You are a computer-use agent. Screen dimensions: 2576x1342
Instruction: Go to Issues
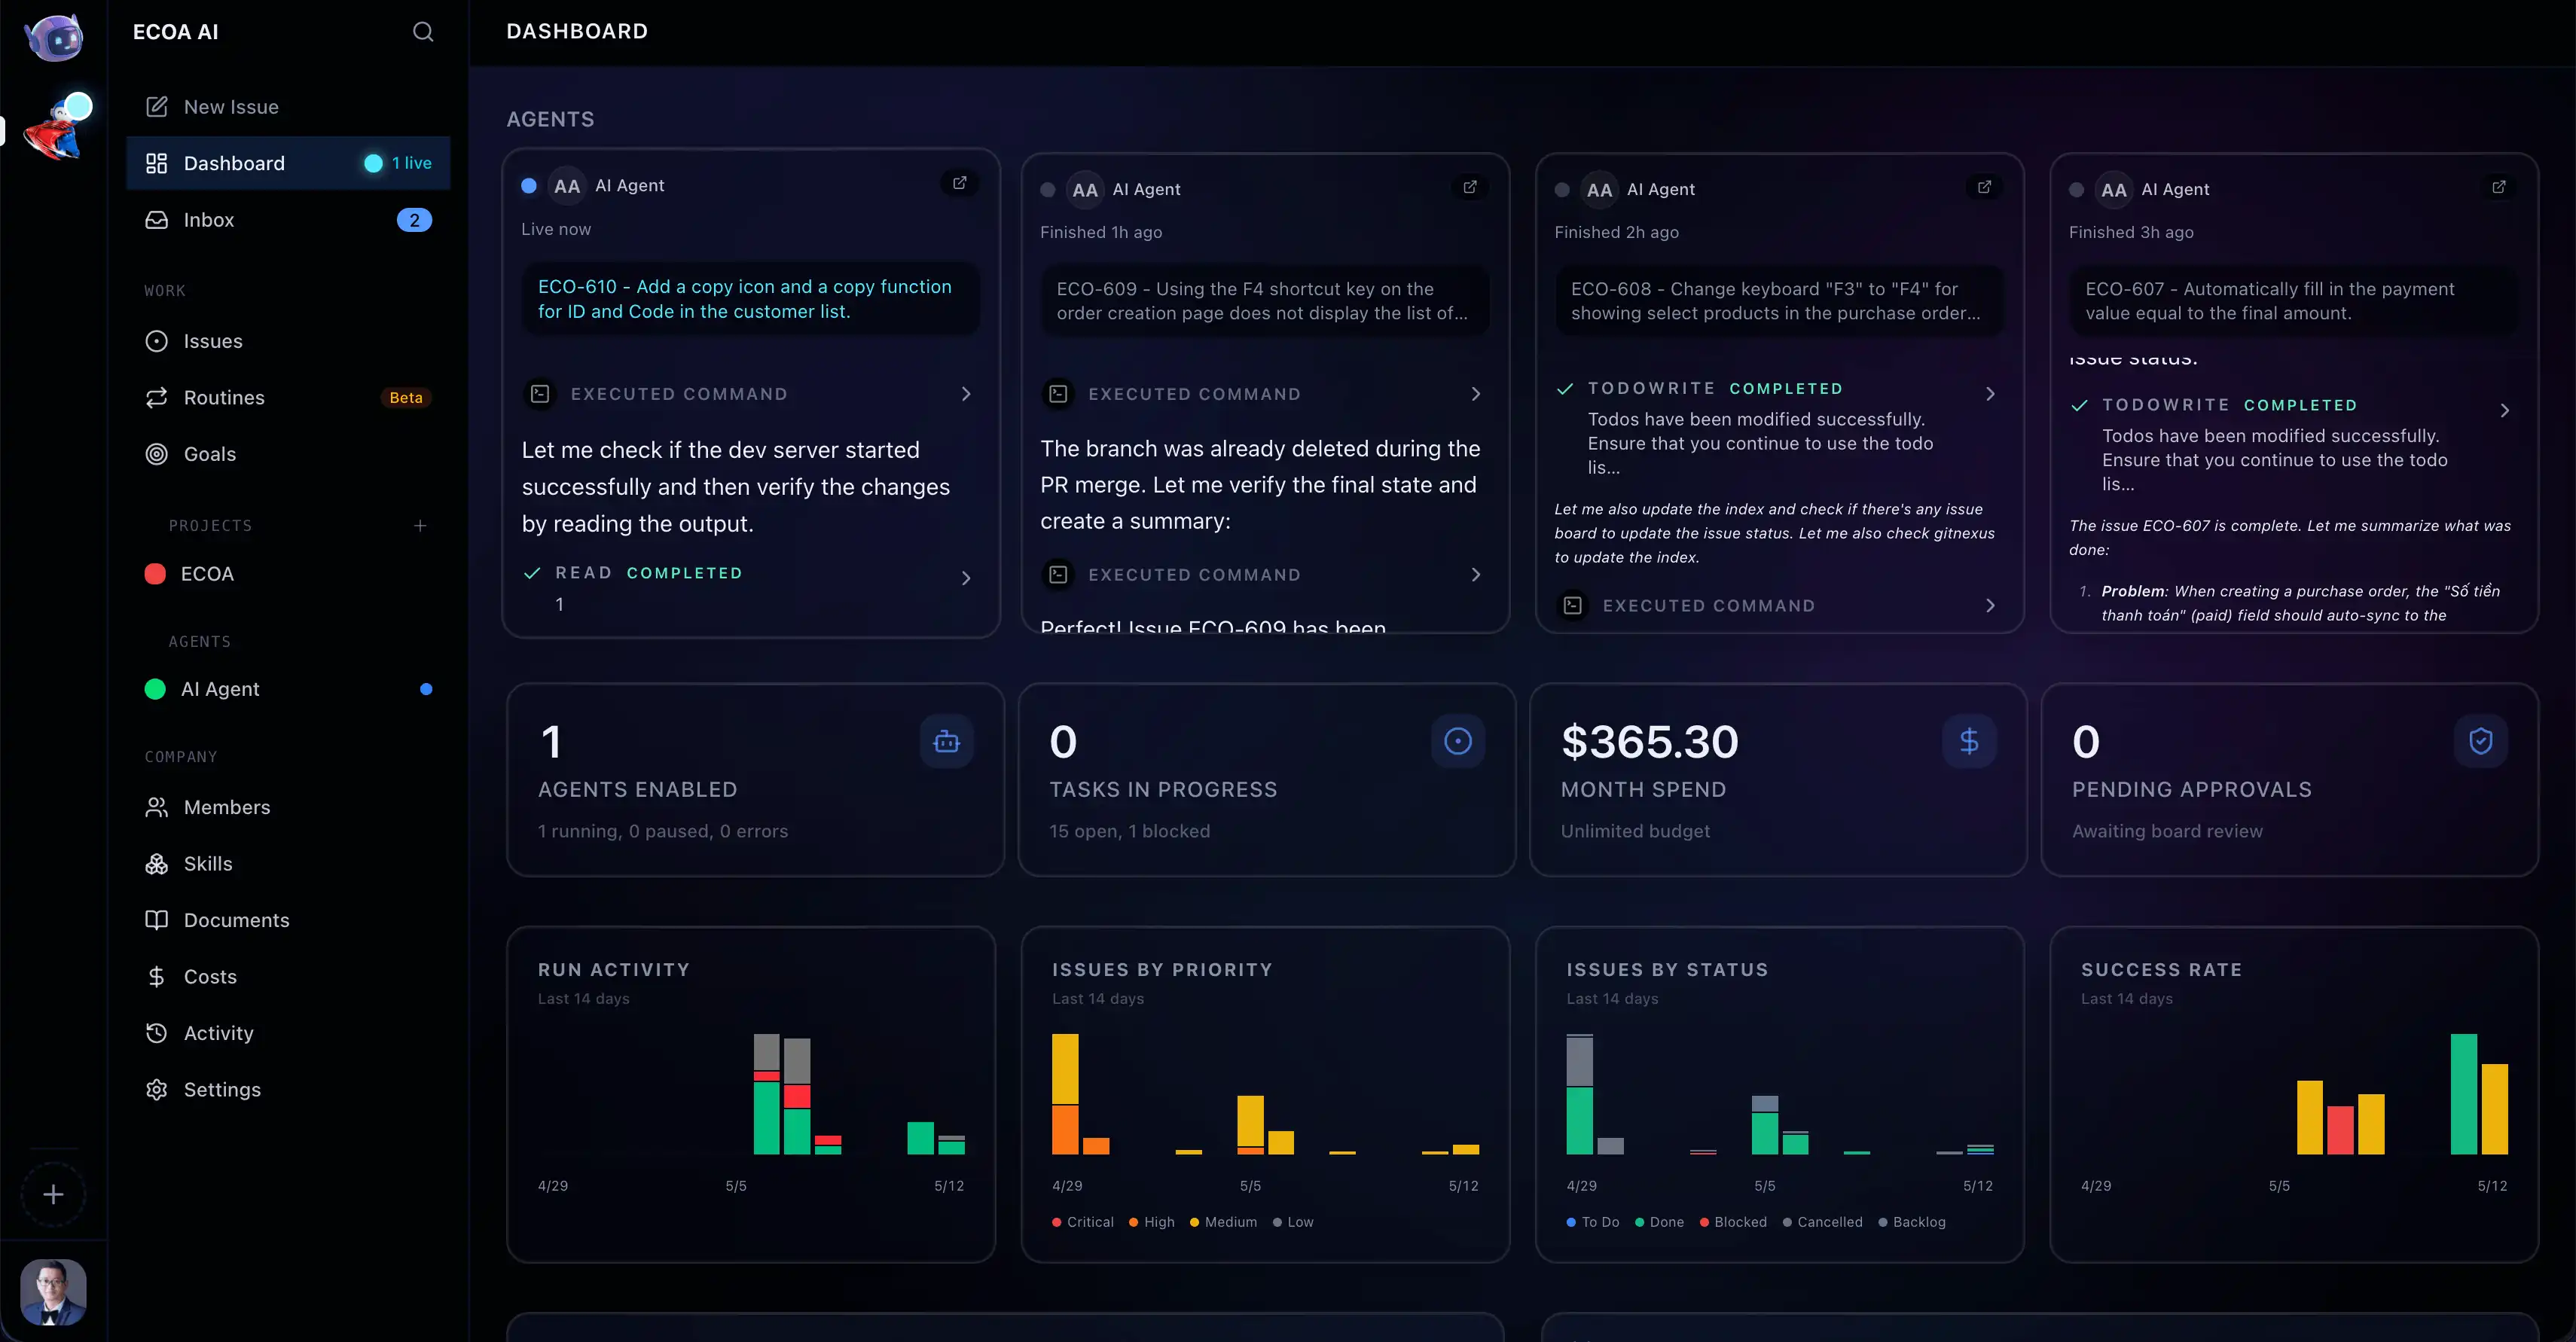click(x=288, y=341)
